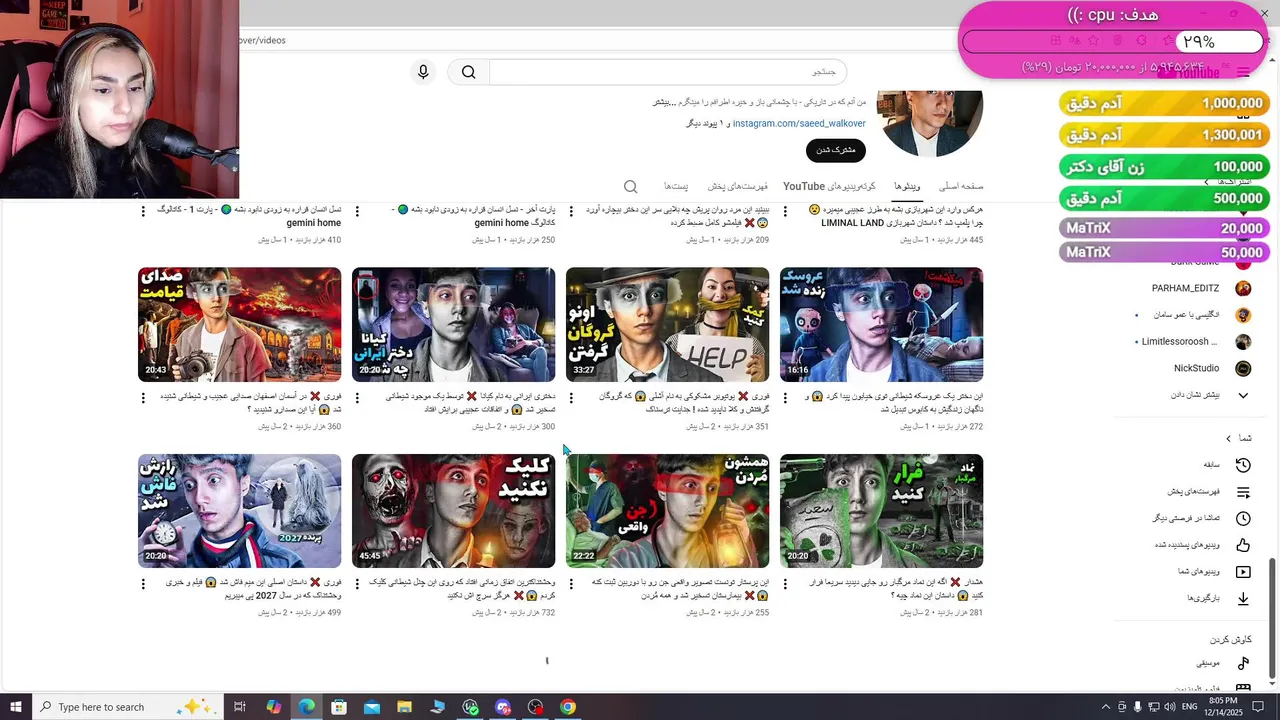Open Music (موسیقی) note icon in sidebar
1280x720 pixels.
point(1243,663)
